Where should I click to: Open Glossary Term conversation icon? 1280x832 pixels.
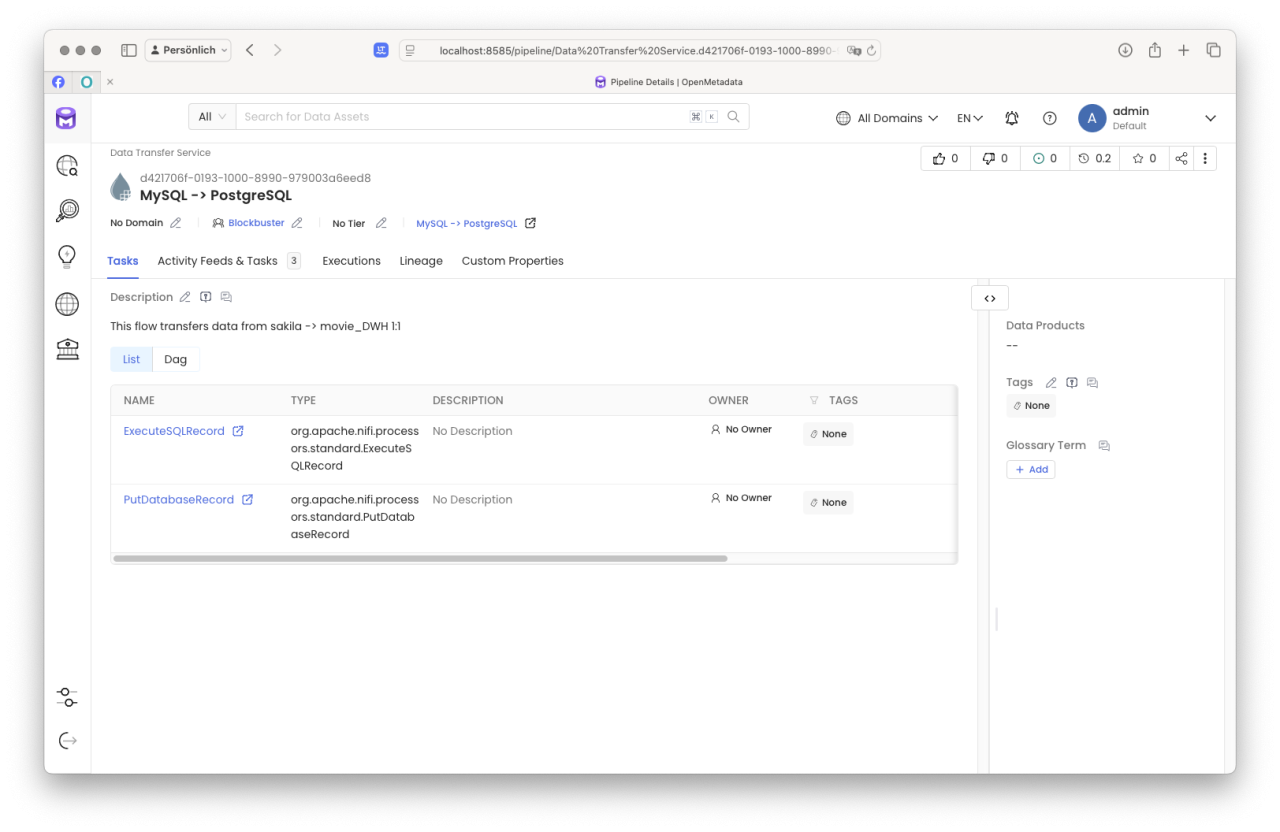[x=1104, y=445]
